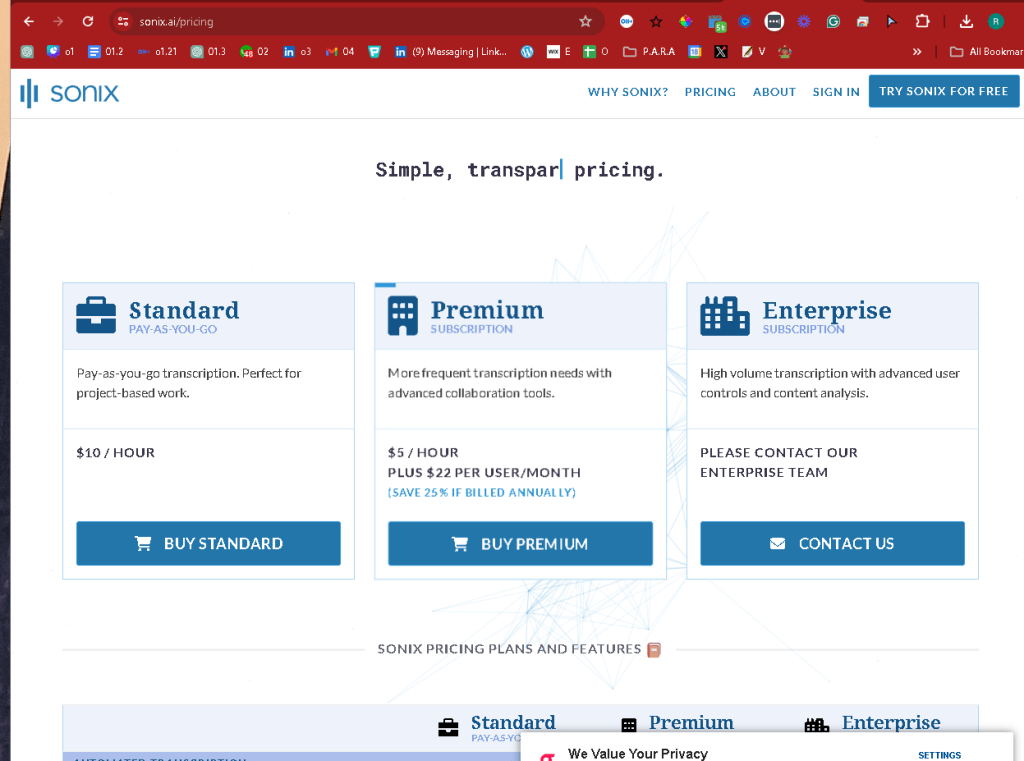Open the V bookmark with pencil icon
Viewport: 1024px width, 761px height.
coord(754,52)
